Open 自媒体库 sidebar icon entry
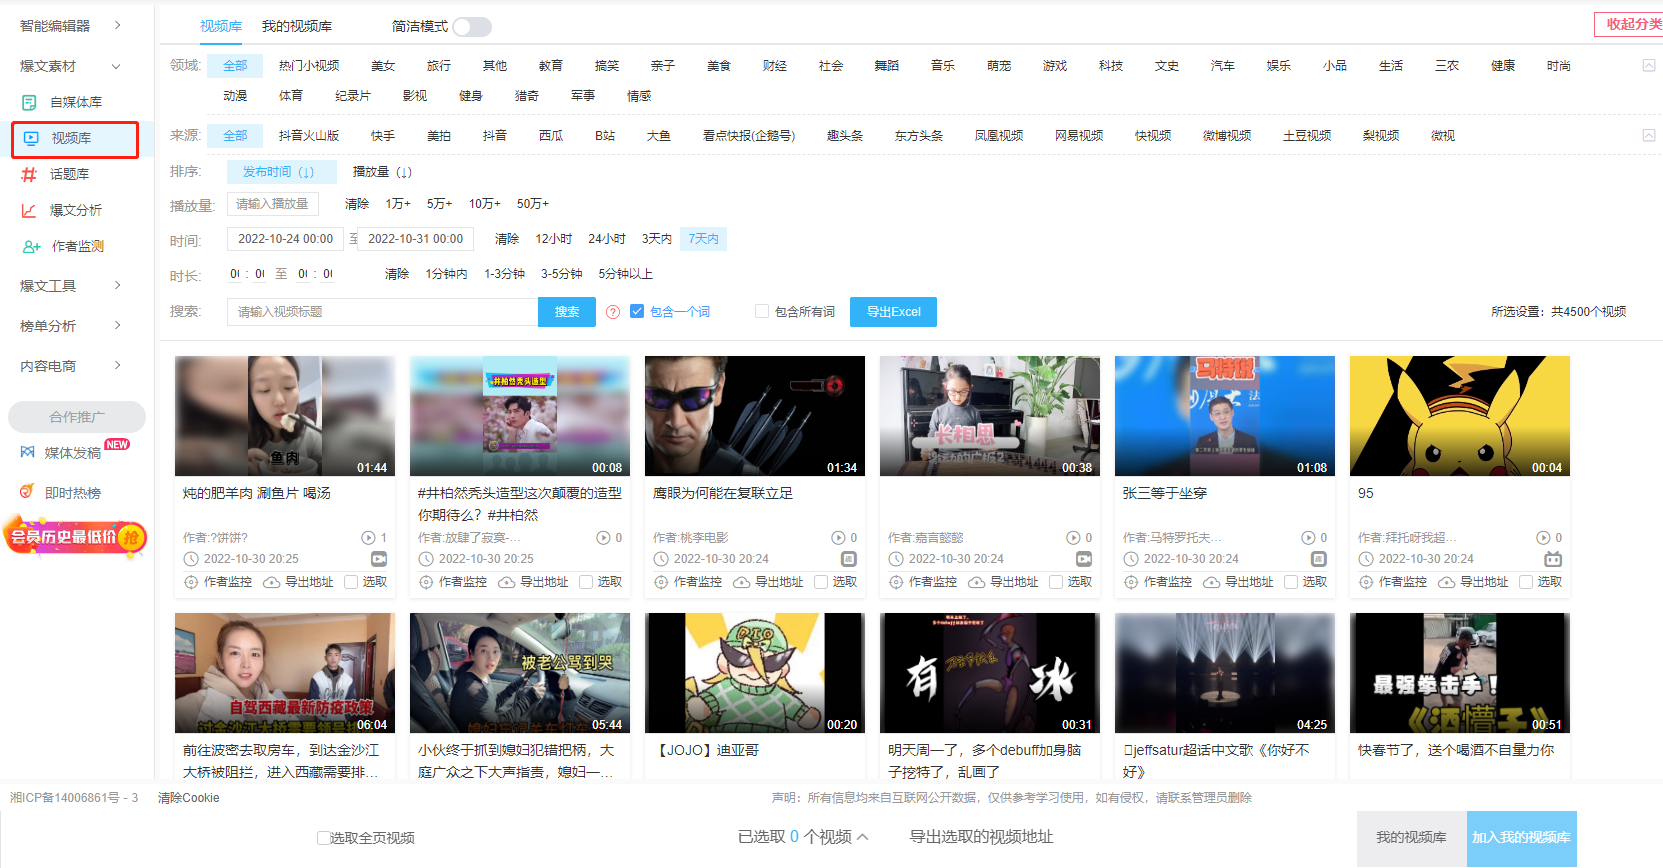The height and width of the screenshot is (868, 1663). [30, 102]
